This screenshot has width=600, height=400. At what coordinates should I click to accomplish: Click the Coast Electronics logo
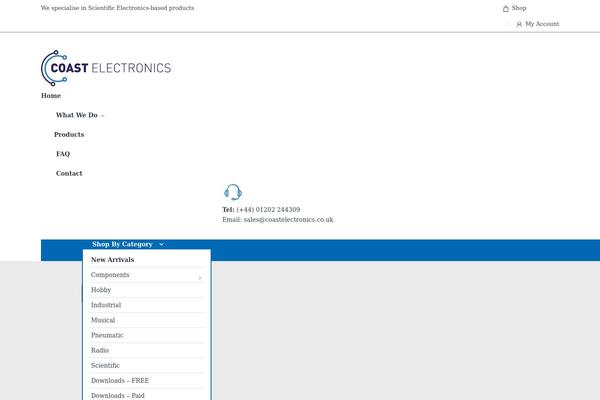point(106,68)
